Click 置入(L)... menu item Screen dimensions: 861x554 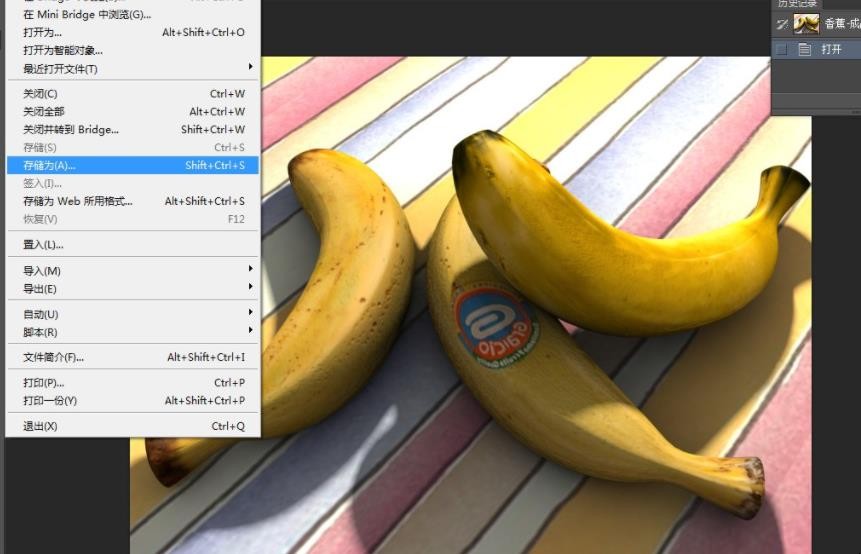132,244
